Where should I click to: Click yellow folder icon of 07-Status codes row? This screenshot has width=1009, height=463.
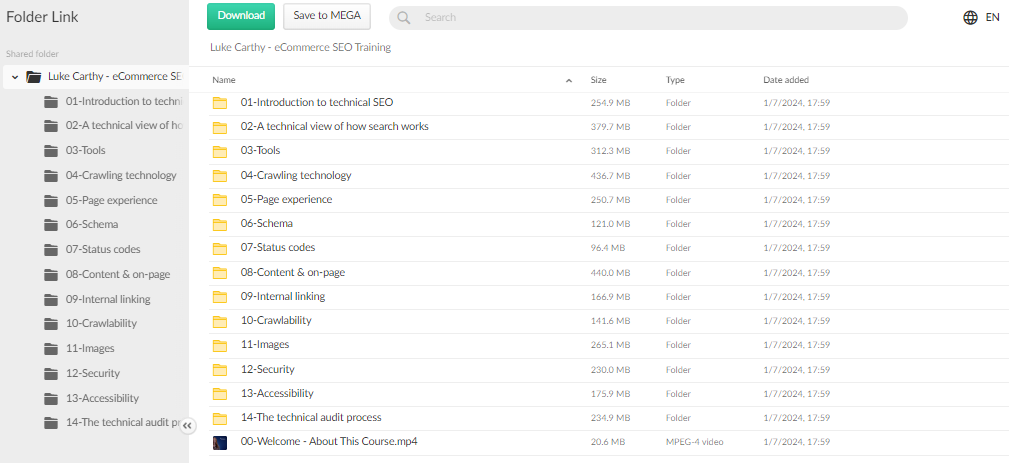[x=220, y=248]
